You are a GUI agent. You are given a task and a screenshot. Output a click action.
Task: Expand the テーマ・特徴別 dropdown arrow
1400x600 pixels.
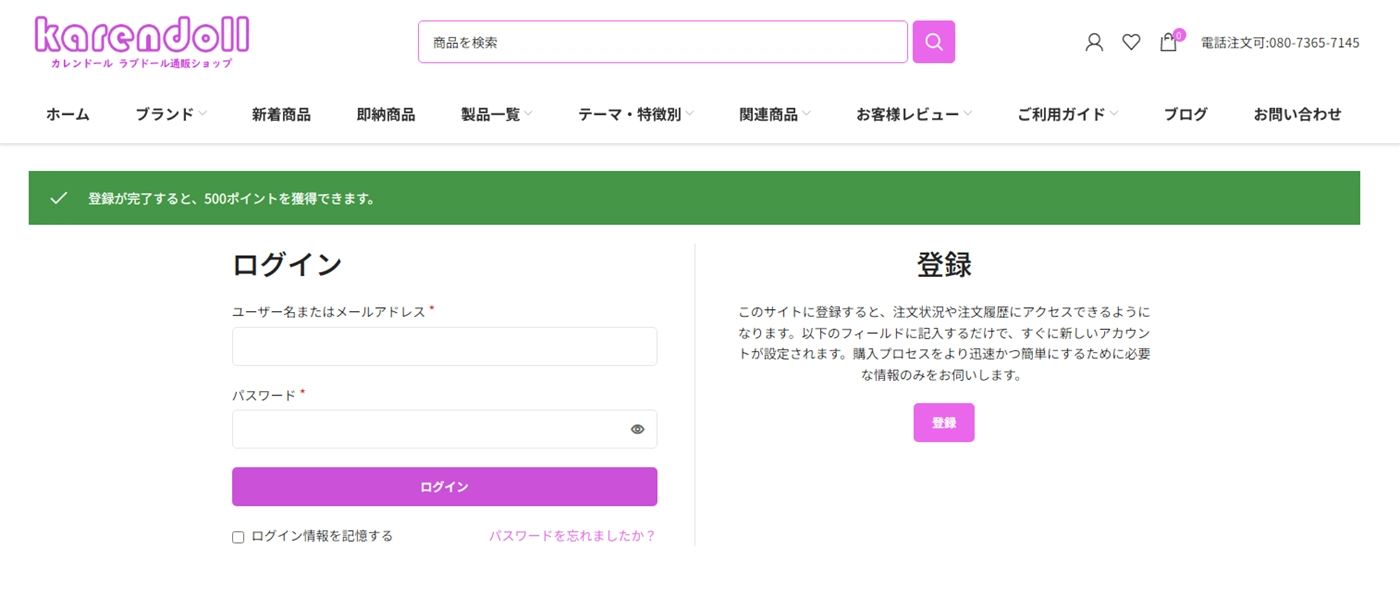pos(689,114)
